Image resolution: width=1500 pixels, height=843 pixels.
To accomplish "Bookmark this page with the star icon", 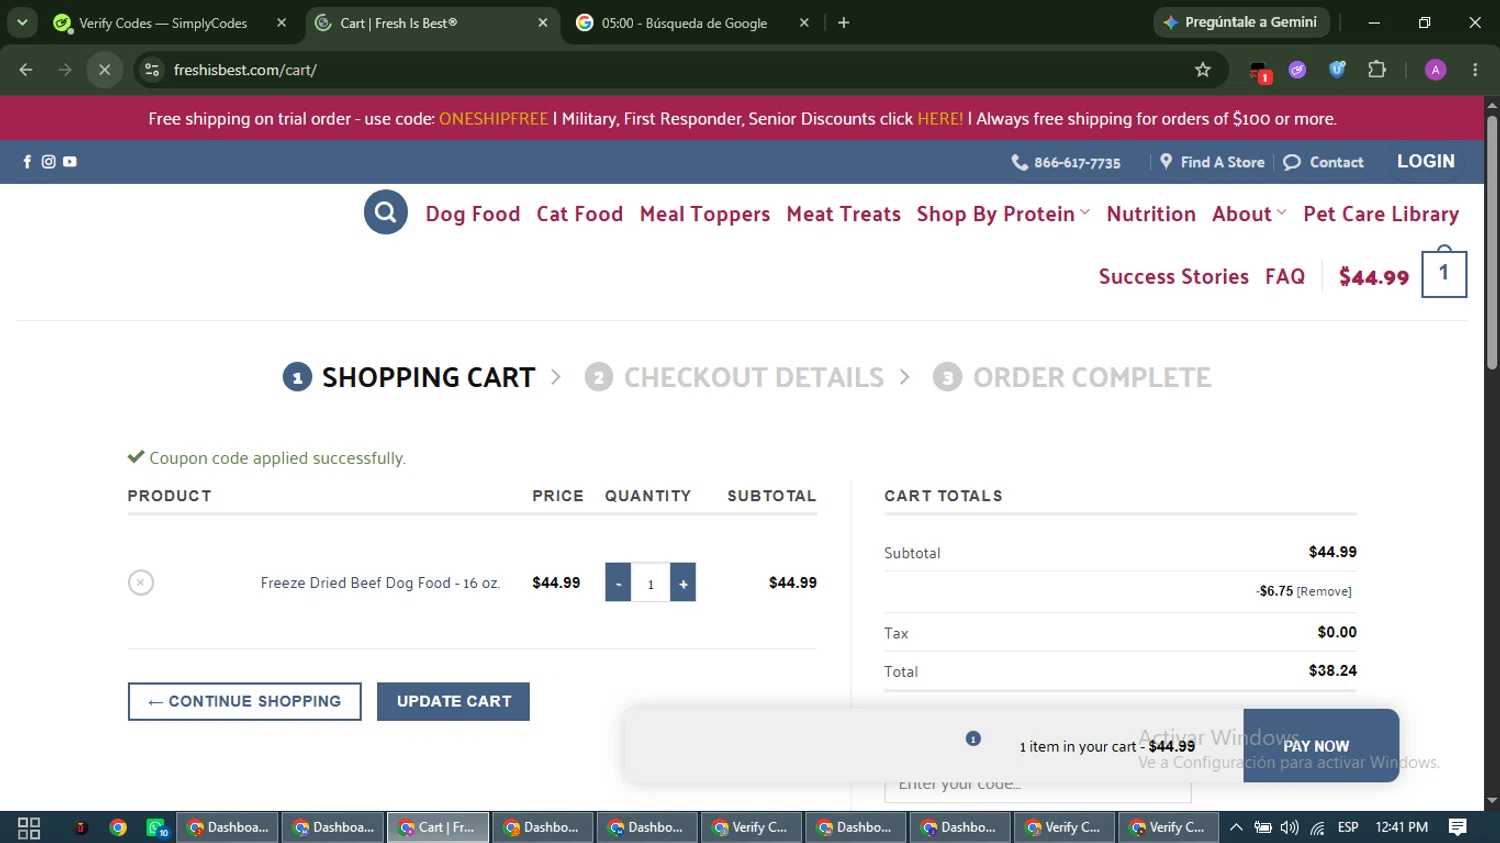I will click(1203, 70).
